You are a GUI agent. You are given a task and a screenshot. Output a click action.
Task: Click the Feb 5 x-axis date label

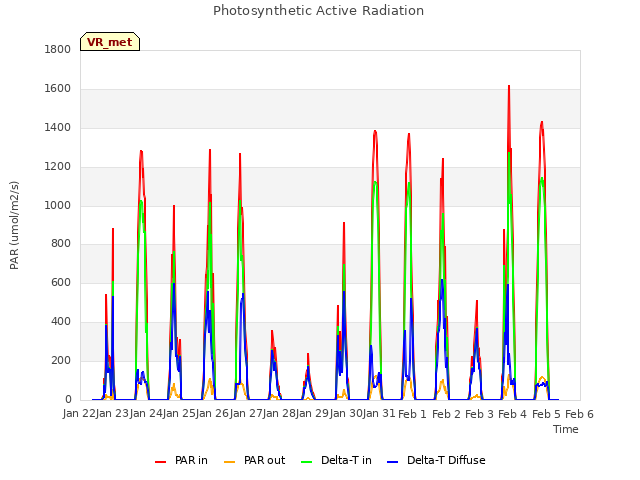[546, 414]
